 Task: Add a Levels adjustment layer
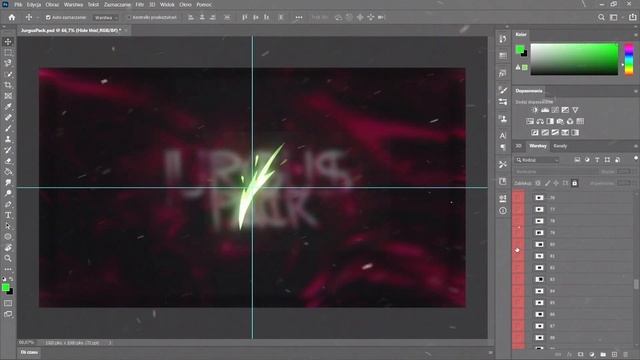point(545,110)
